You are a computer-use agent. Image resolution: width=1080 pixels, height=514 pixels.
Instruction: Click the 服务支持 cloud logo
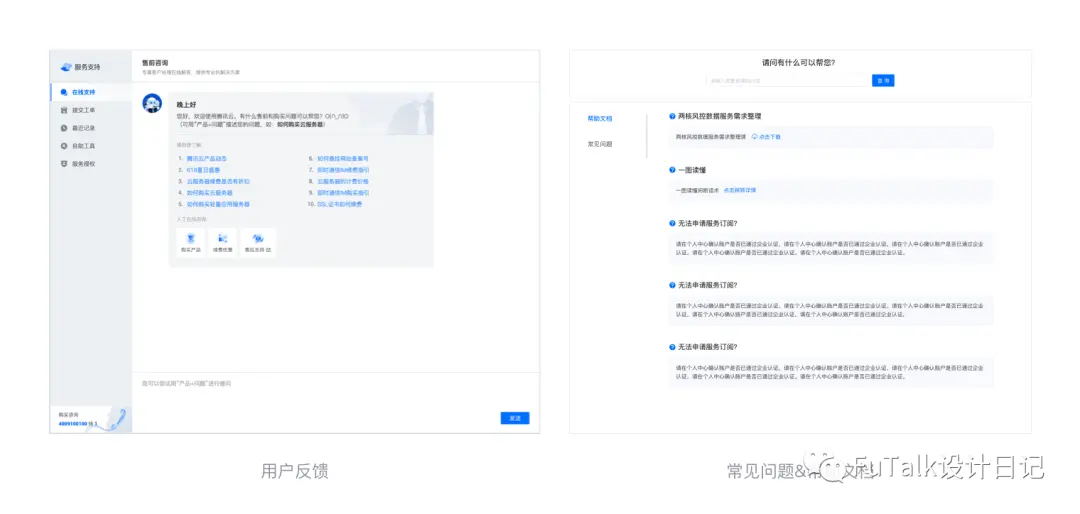(66, 67)
